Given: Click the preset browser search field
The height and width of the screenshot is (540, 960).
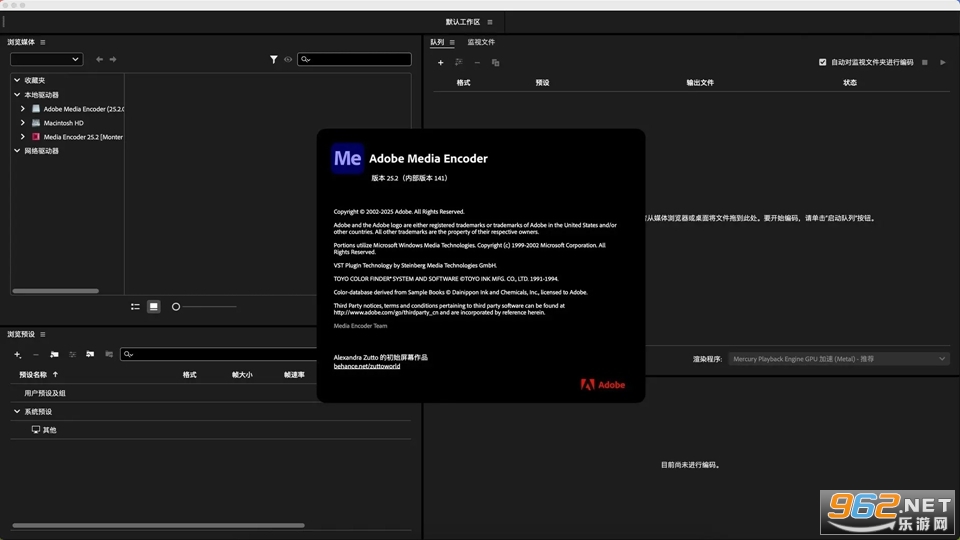Looking at the screenshot, I should 219,354.
